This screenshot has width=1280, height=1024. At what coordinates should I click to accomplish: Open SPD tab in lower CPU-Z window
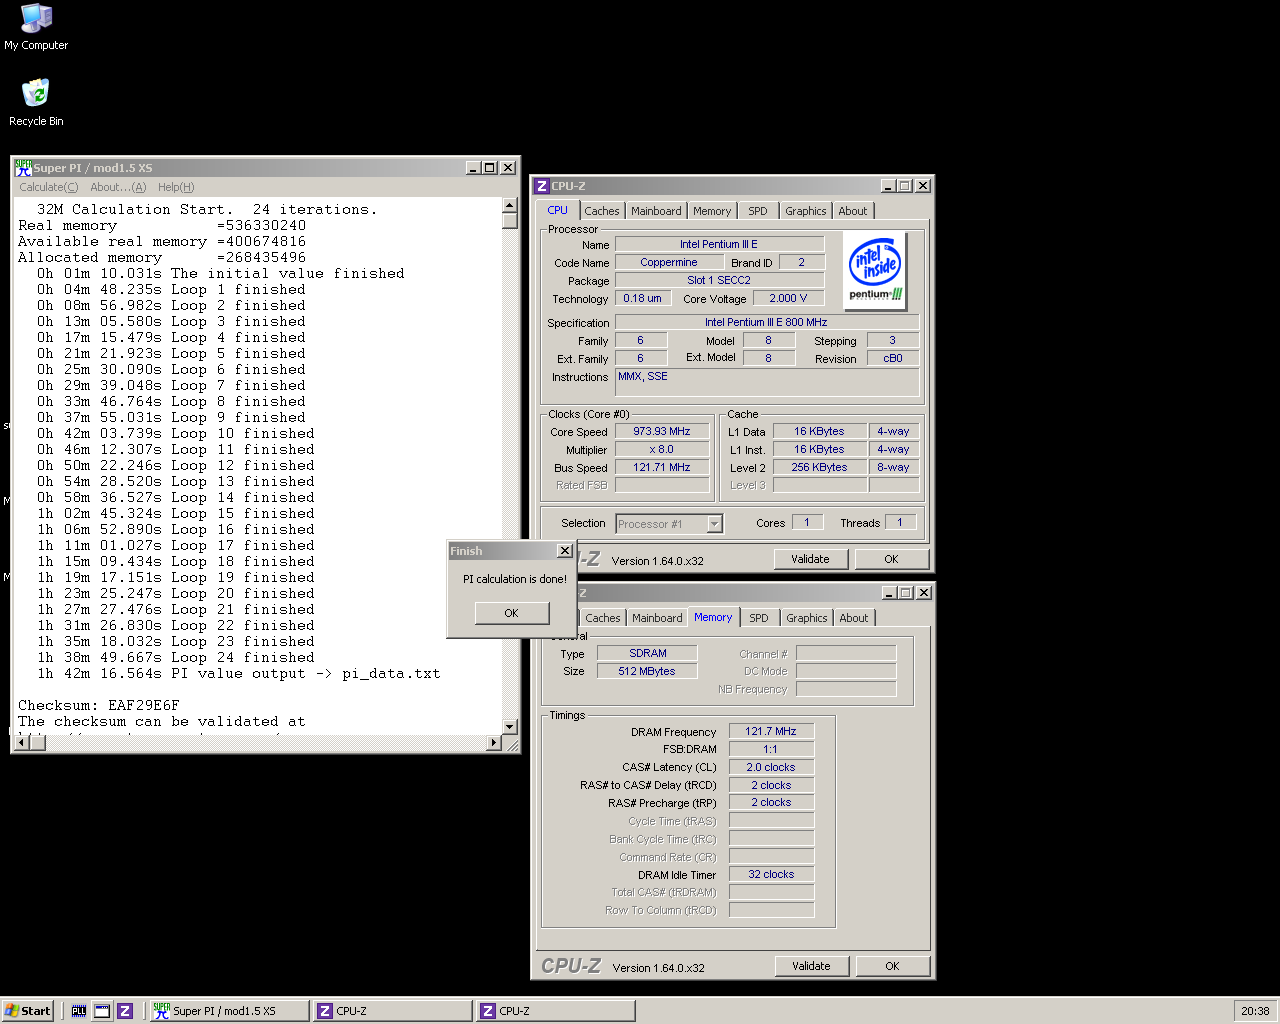pos(759,618)
